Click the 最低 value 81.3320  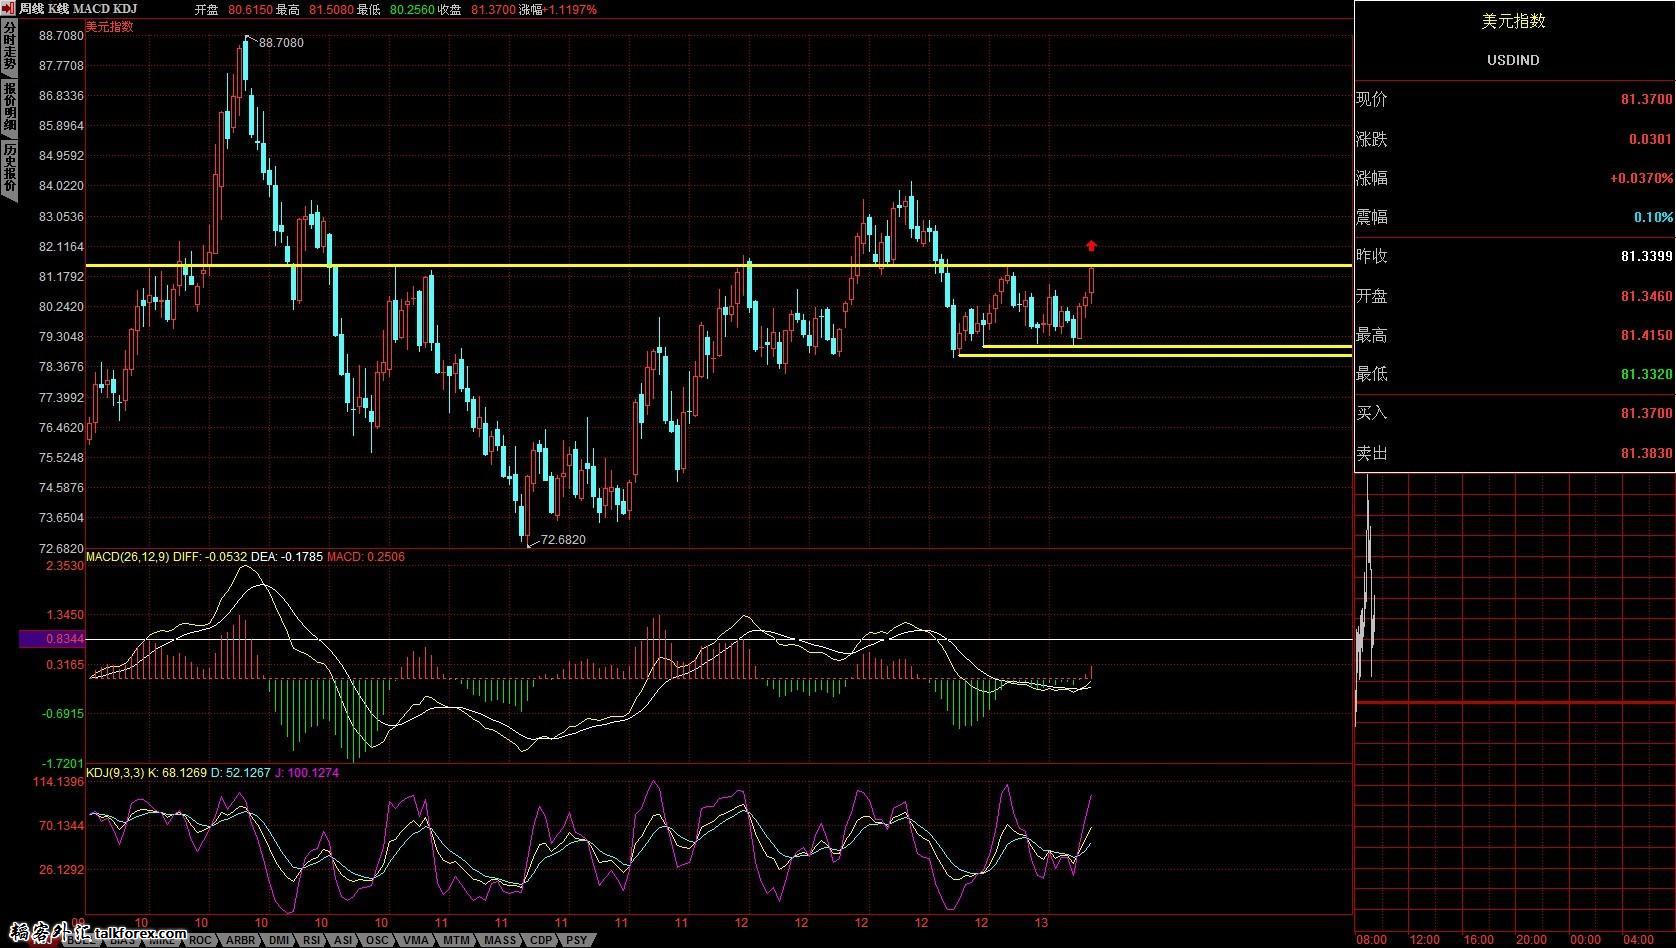[1646, 374]
